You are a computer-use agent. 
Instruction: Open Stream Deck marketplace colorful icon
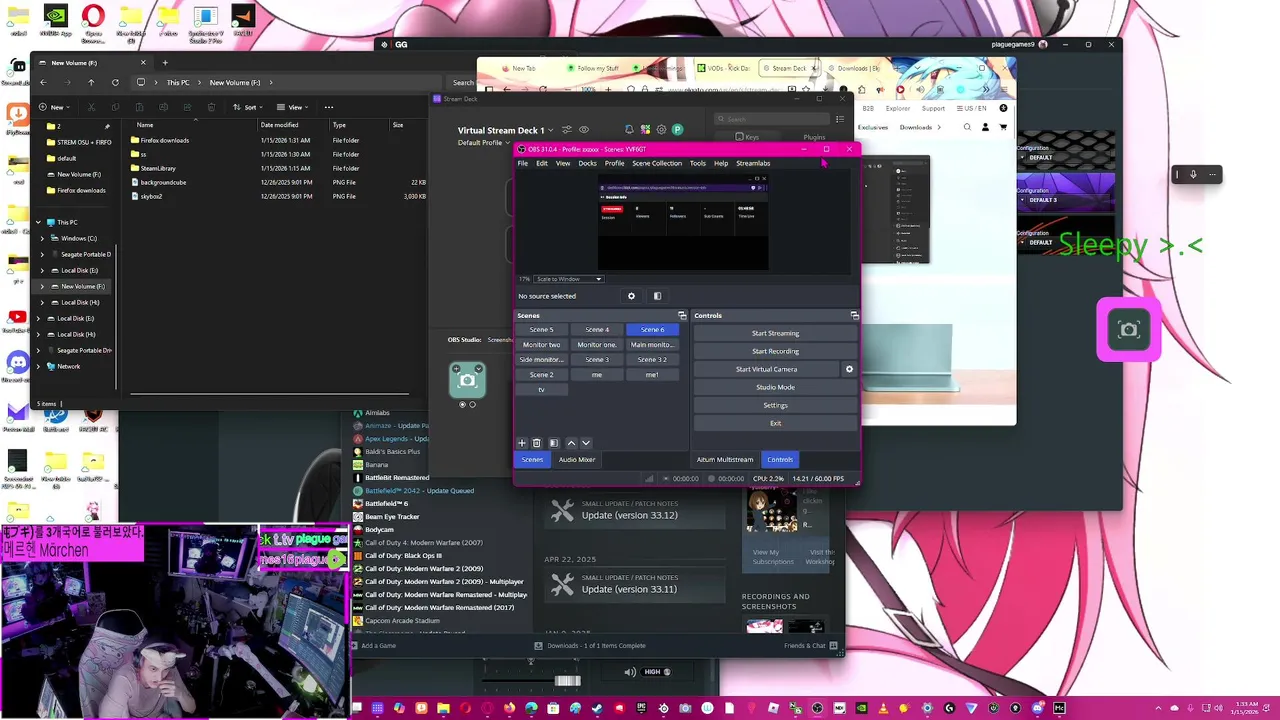[x=645, y=130]
